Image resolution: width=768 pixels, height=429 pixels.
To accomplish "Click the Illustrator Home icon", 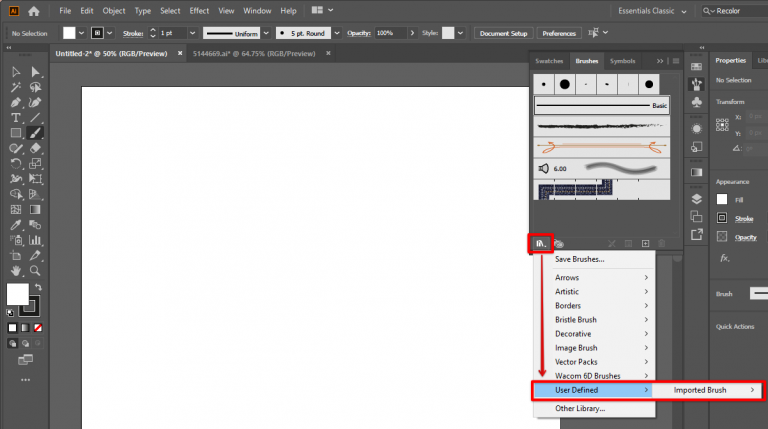I will click(x=34, y=11).
